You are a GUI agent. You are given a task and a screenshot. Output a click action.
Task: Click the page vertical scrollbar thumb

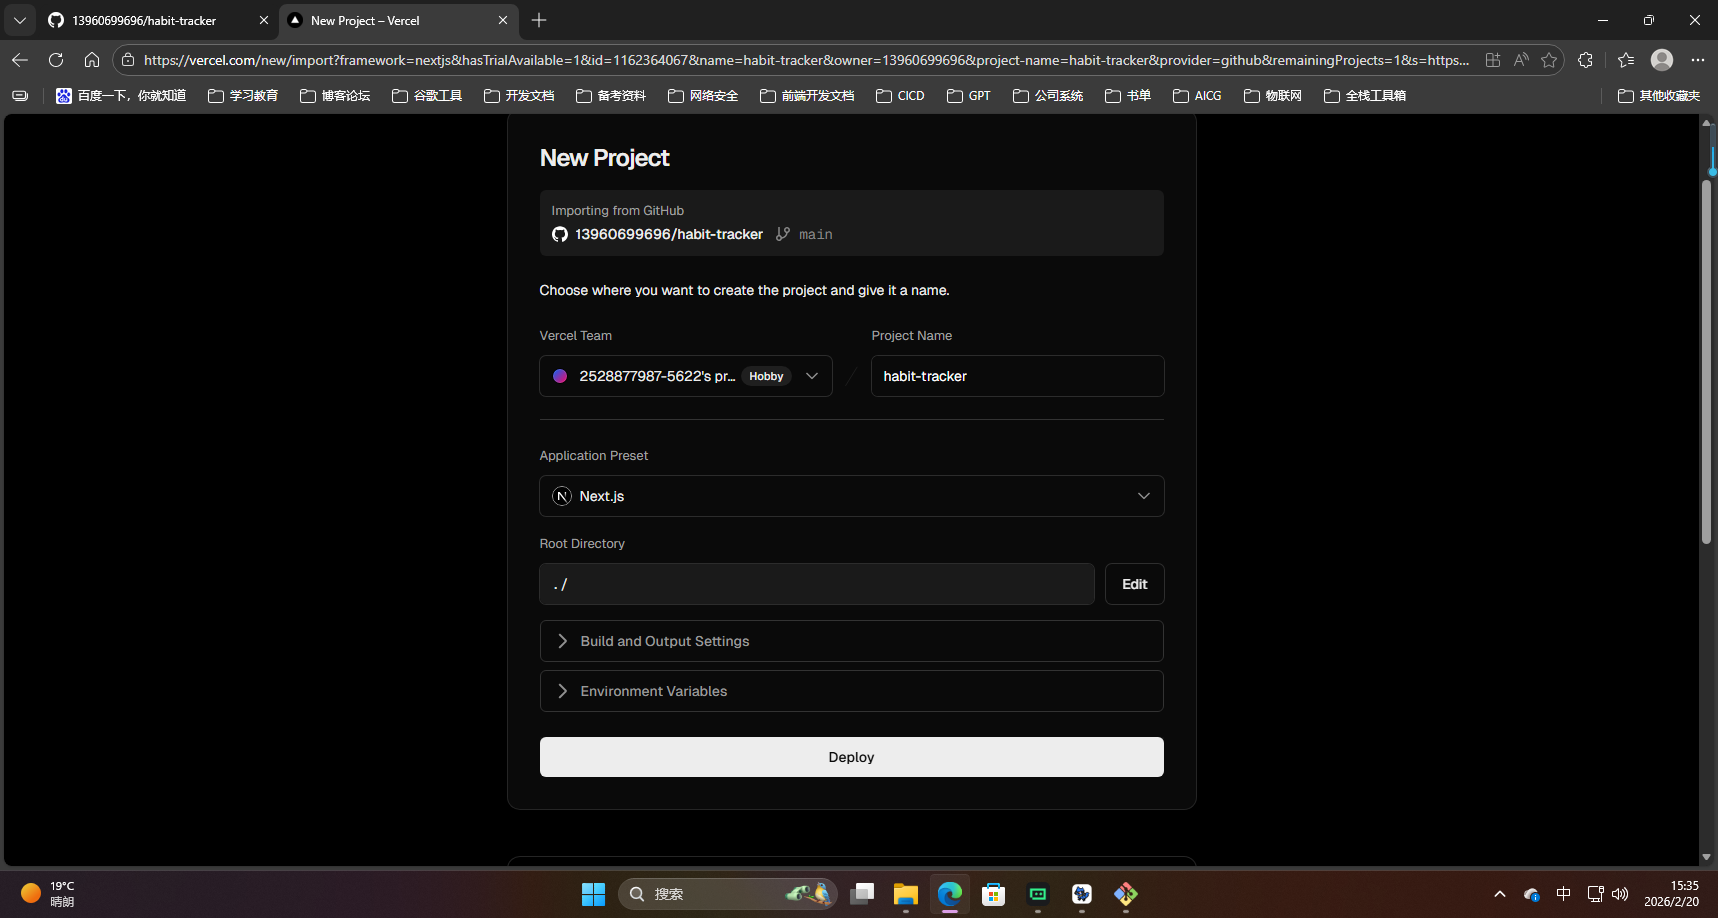1707,362
